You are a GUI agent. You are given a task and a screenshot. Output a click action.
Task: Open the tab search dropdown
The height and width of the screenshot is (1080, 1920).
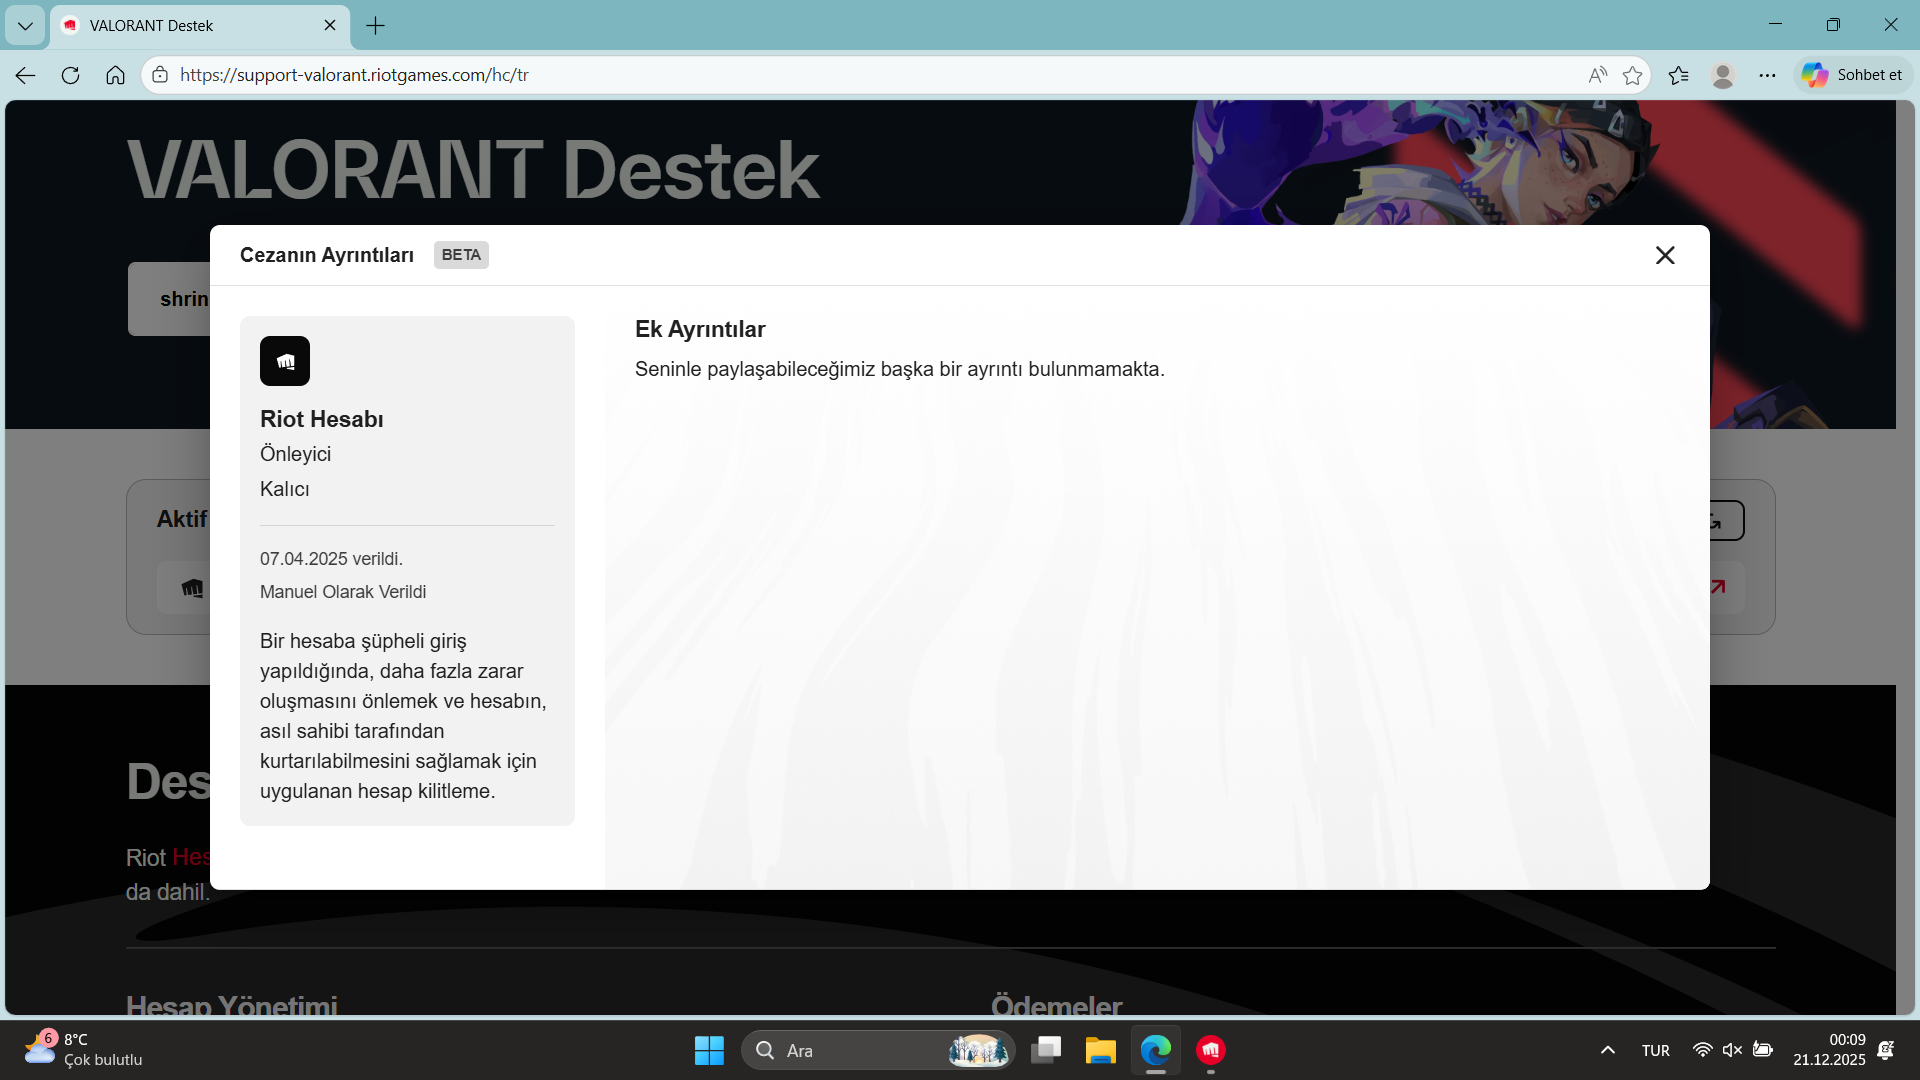pos(25,26)
